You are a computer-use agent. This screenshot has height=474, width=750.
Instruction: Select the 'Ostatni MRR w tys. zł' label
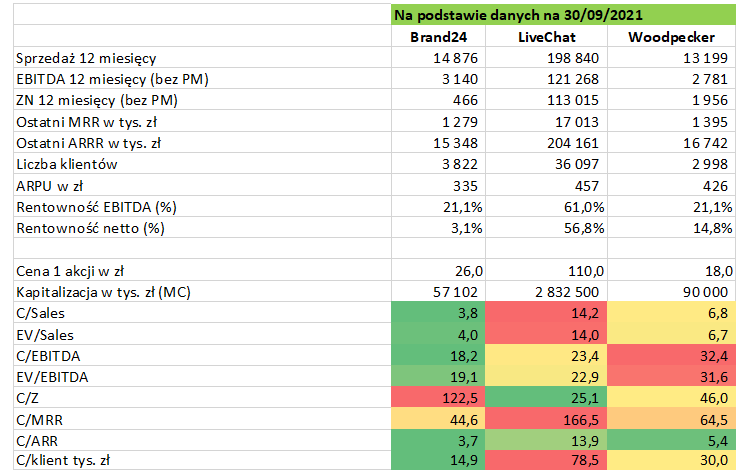[87, 122]
